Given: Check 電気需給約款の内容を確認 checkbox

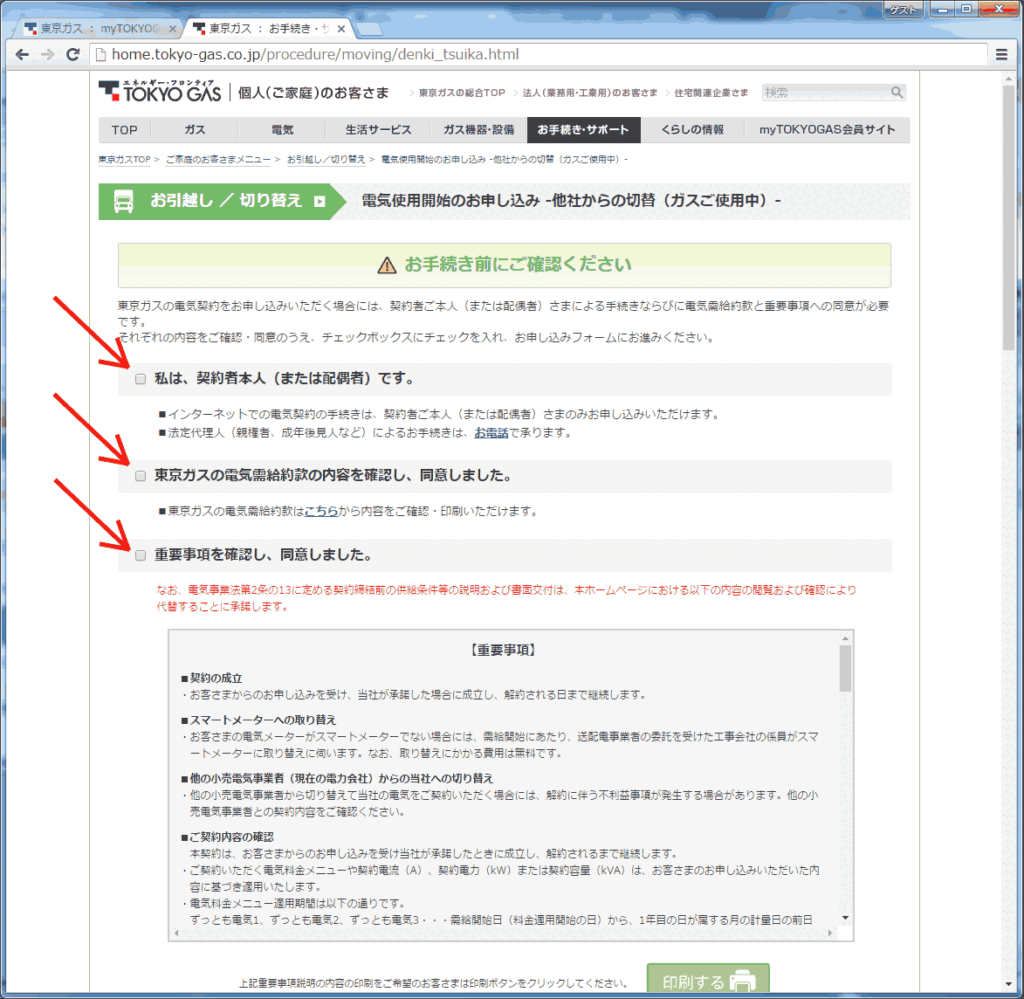Looking at the screenshot, I should [140, 476].
